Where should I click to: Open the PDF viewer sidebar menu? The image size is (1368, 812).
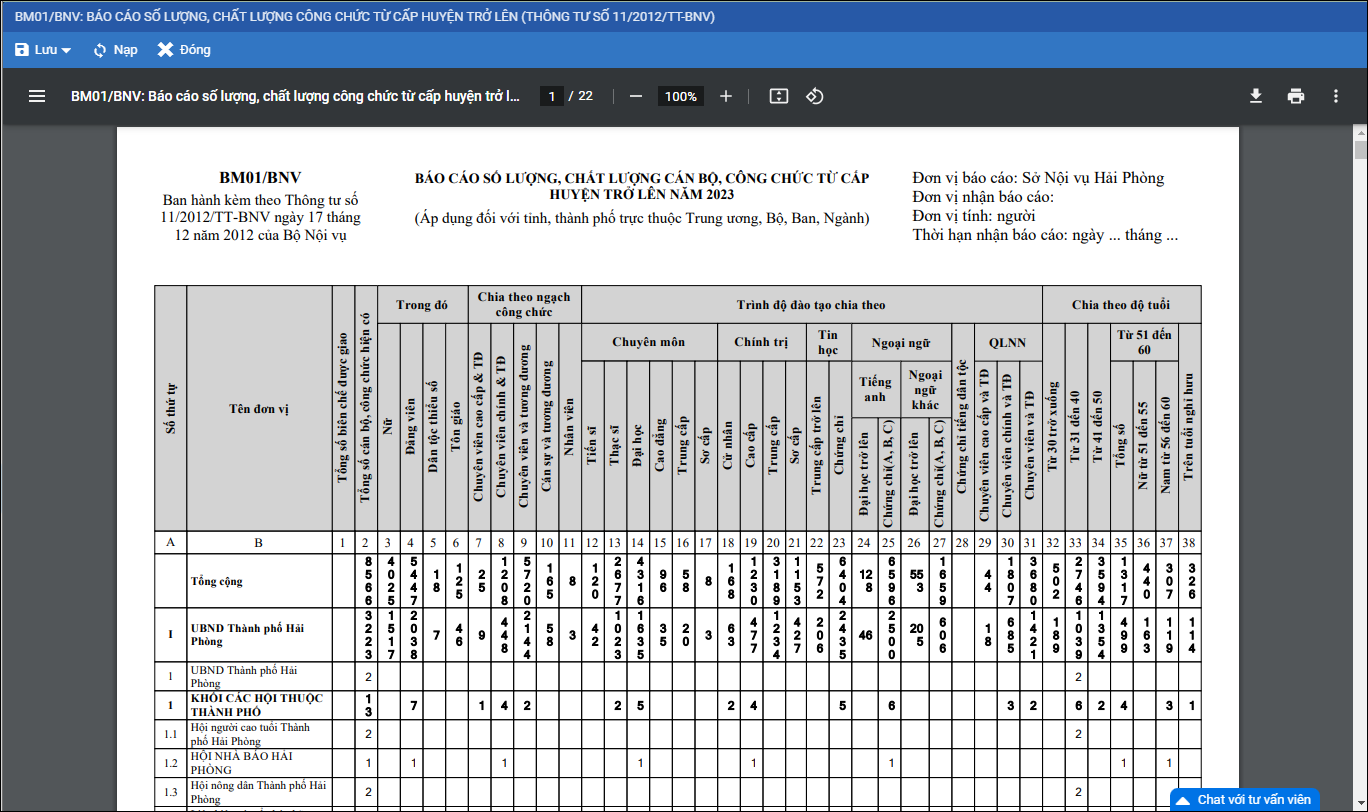point(37,96)
